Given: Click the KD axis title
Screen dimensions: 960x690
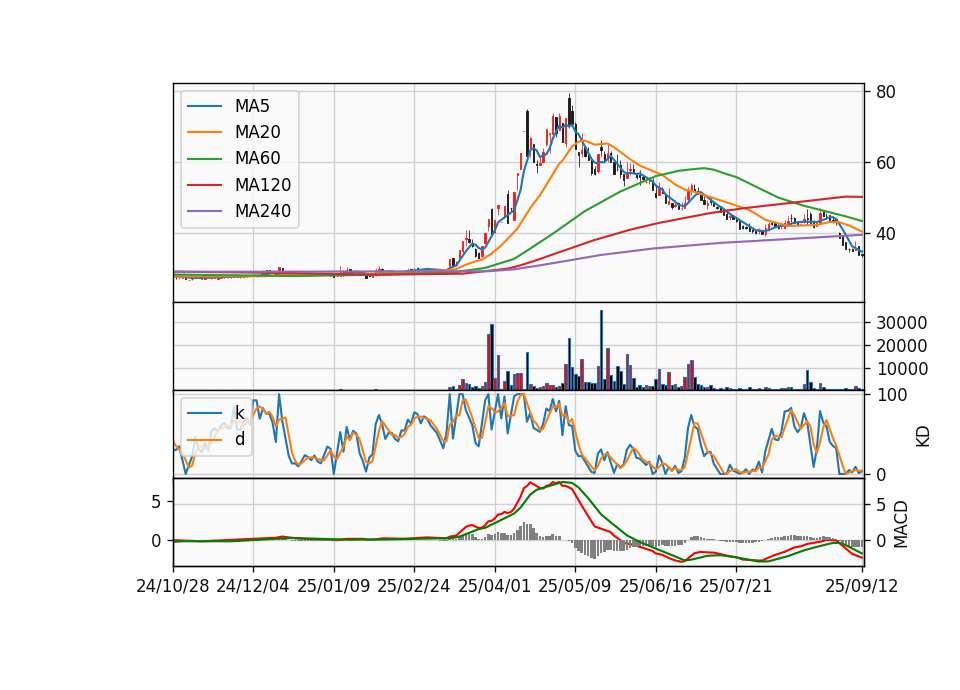Looking at the screenshot, I should pos(923,437).
